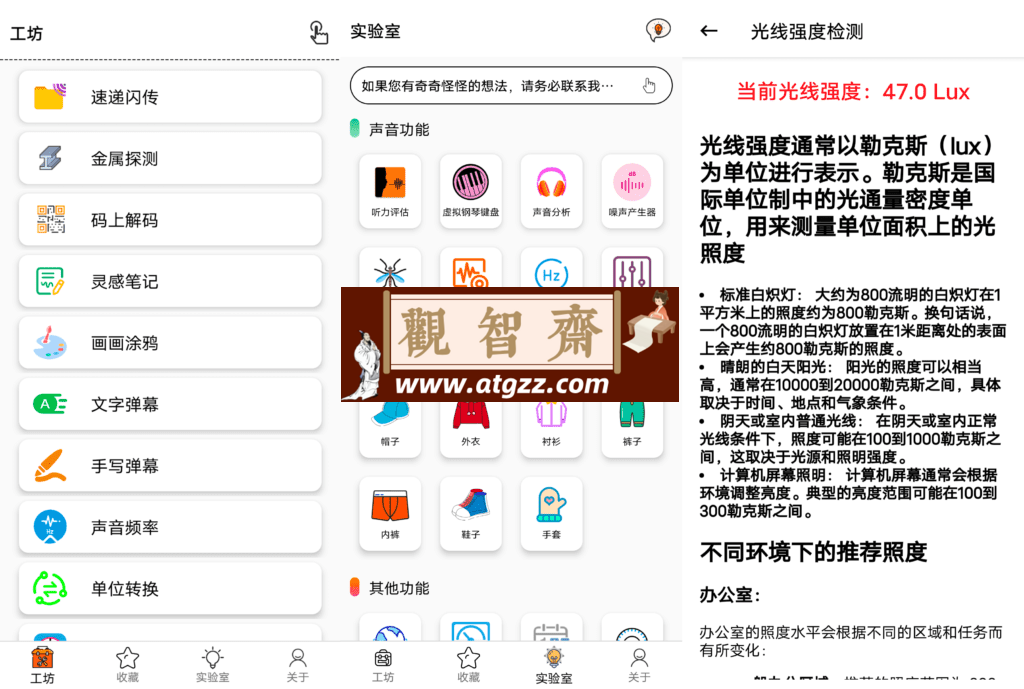Open 声音分析 headphones icon

click(x=551, y=191)
